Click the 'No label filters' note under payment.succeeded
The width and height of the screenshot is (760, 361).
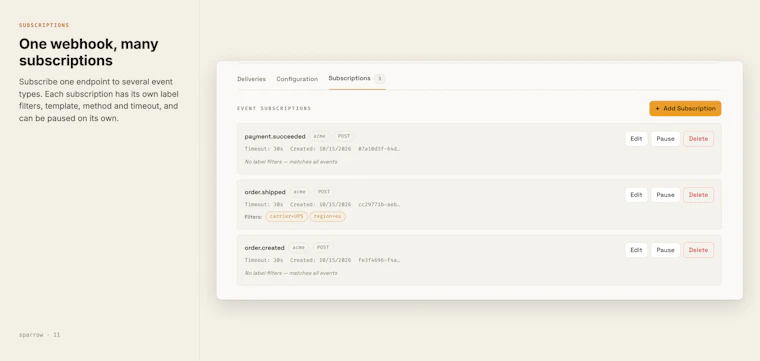291,162
